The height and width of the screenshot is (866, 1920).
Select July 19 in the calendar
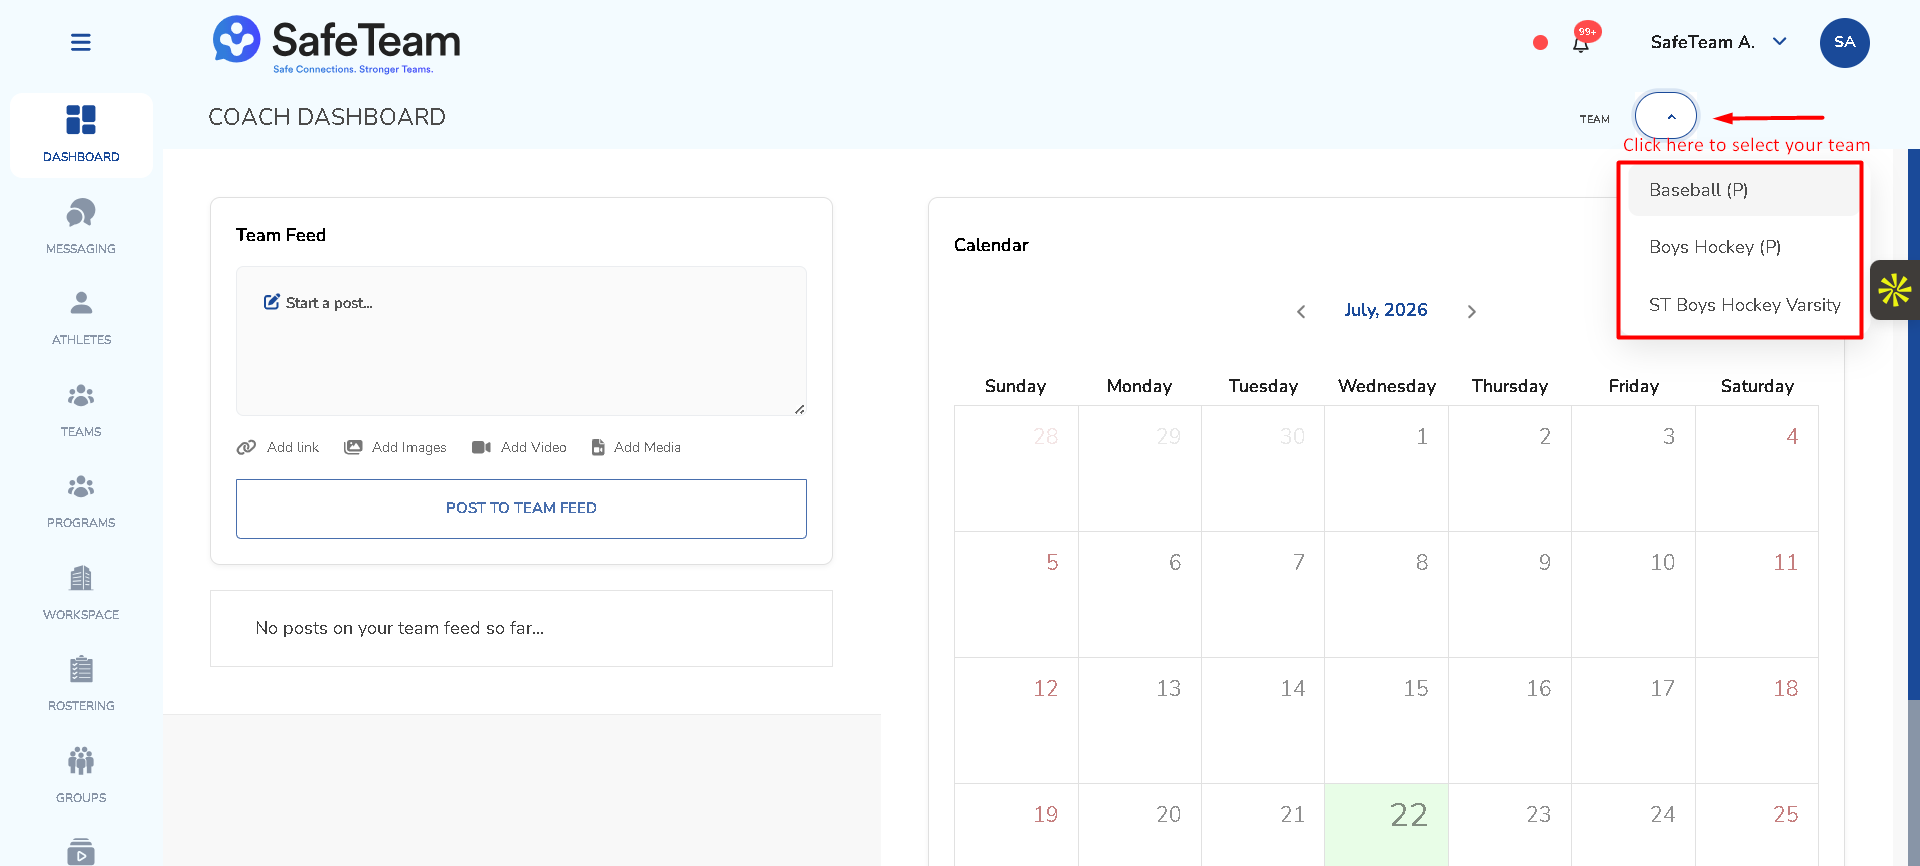pos(1016,824)
